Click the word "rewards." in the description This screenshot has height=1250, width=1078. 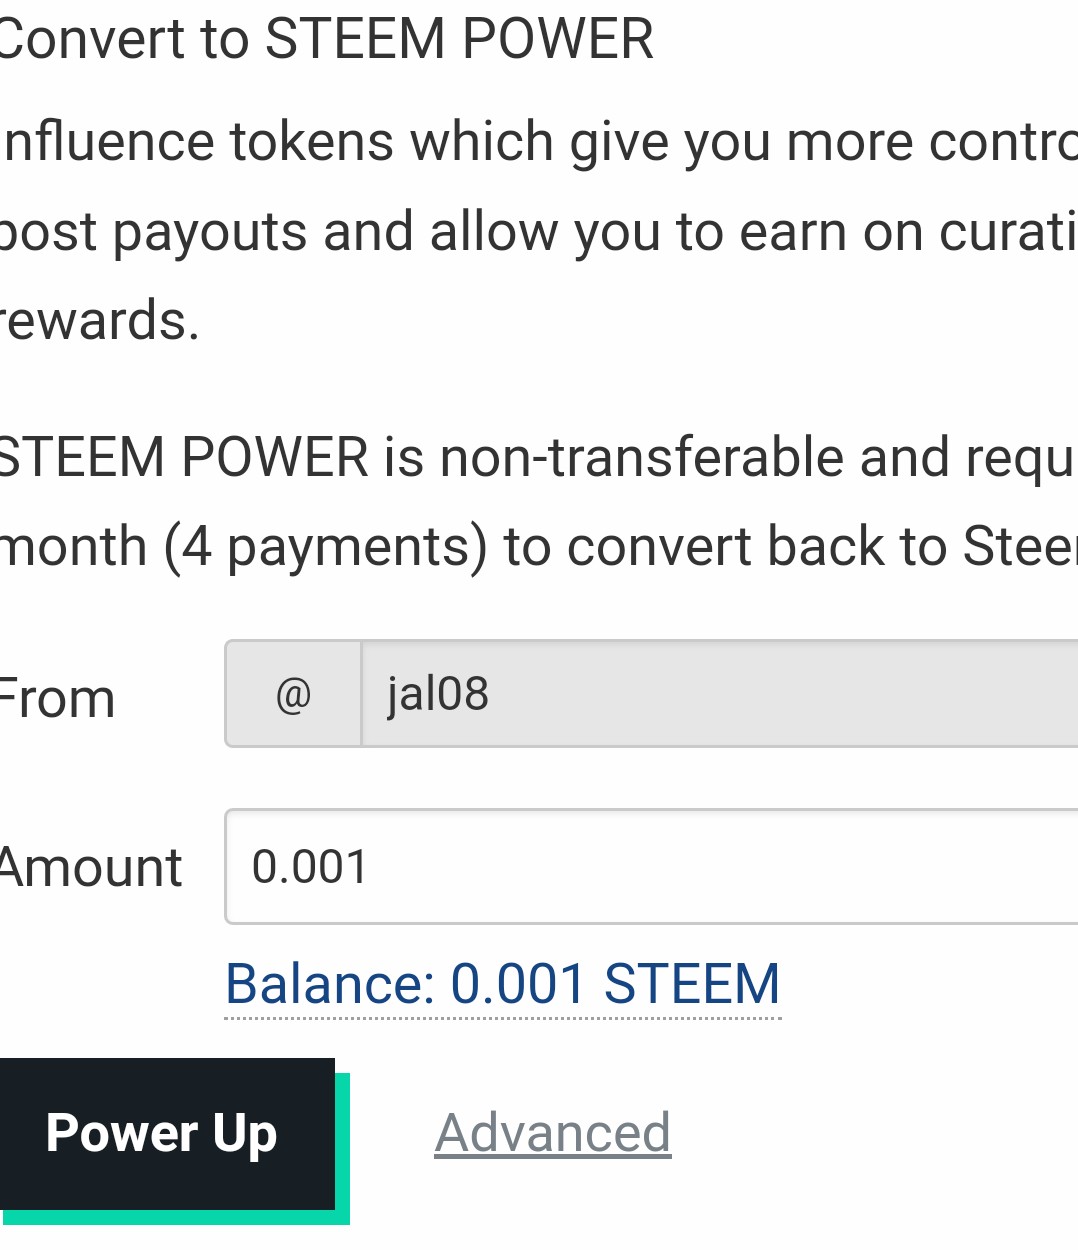pos(100,321)
